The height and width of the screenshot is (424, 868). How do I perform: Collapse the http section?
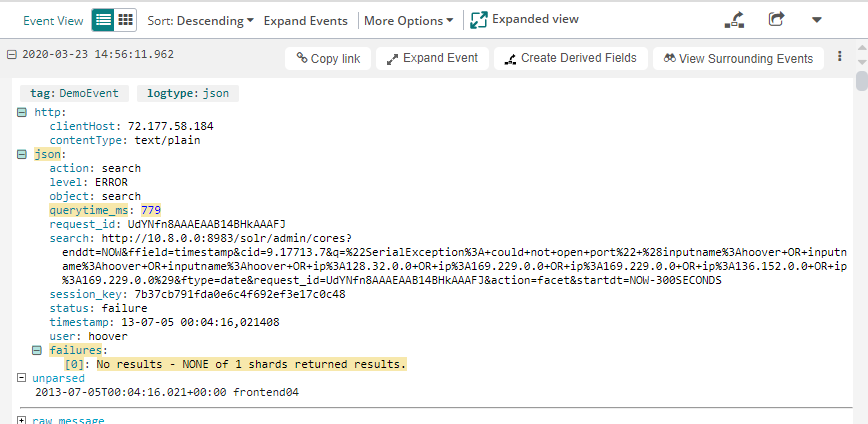22,112
